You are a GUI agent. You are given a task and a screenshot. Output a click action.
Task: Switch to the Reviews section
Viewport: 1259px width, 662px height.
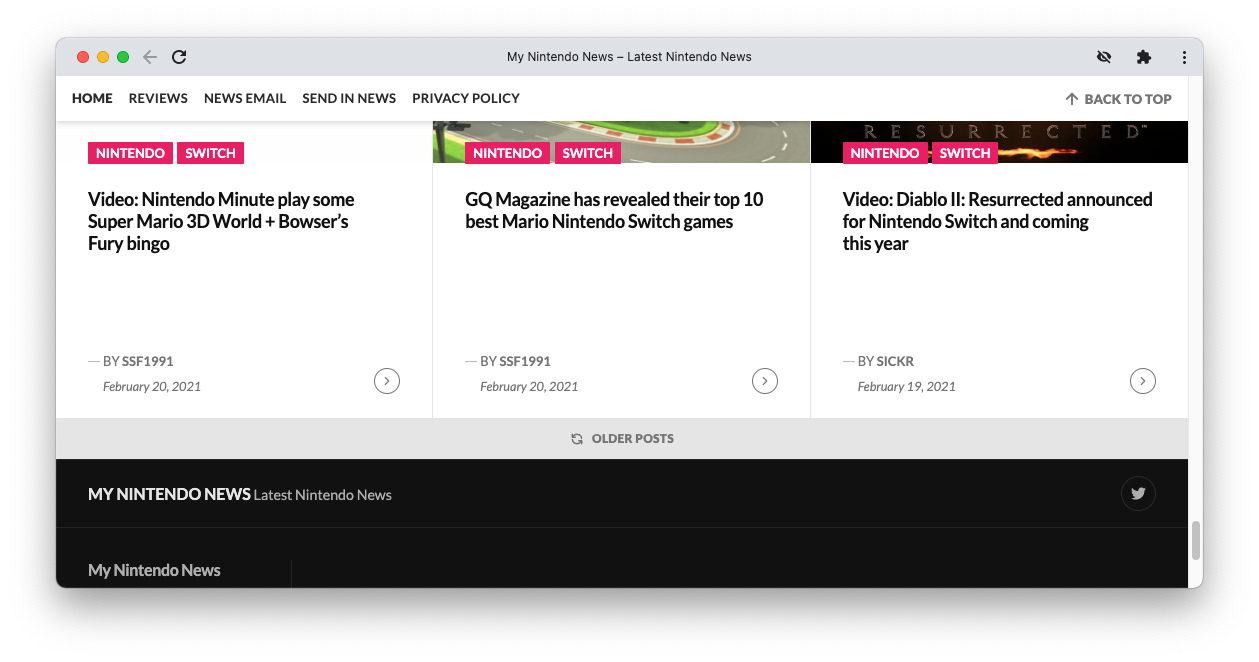click(x=158, y=98)
